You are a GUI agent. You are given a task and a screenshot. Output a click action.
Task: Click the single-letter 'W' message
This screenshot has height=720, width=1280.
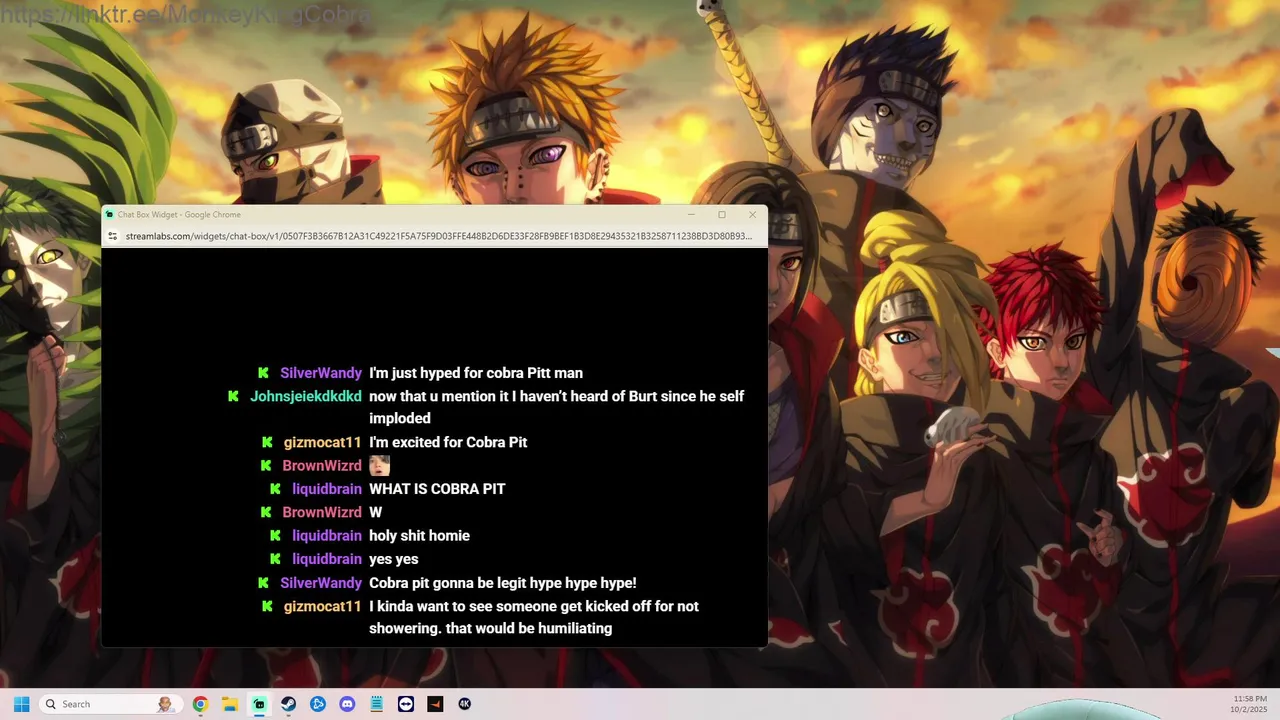(x=376, y=512)
